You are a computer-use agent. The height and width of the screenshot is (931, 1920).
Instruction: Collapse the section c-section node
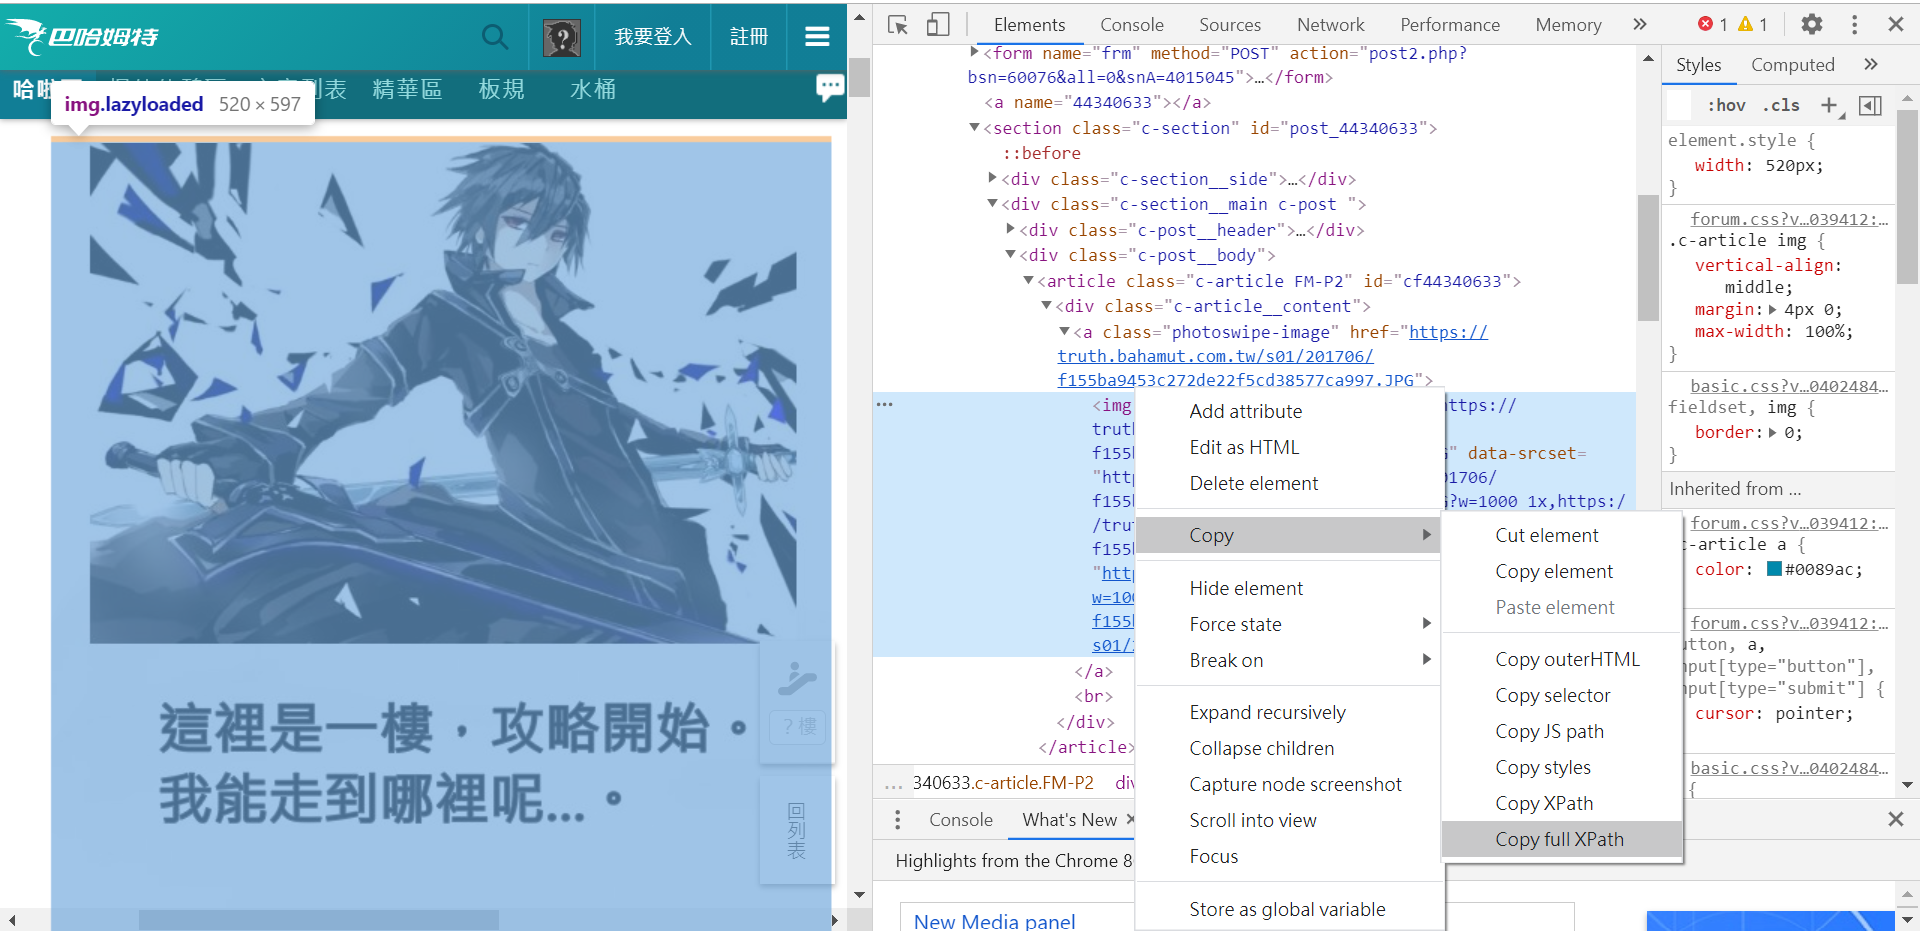tap(974, 128)
